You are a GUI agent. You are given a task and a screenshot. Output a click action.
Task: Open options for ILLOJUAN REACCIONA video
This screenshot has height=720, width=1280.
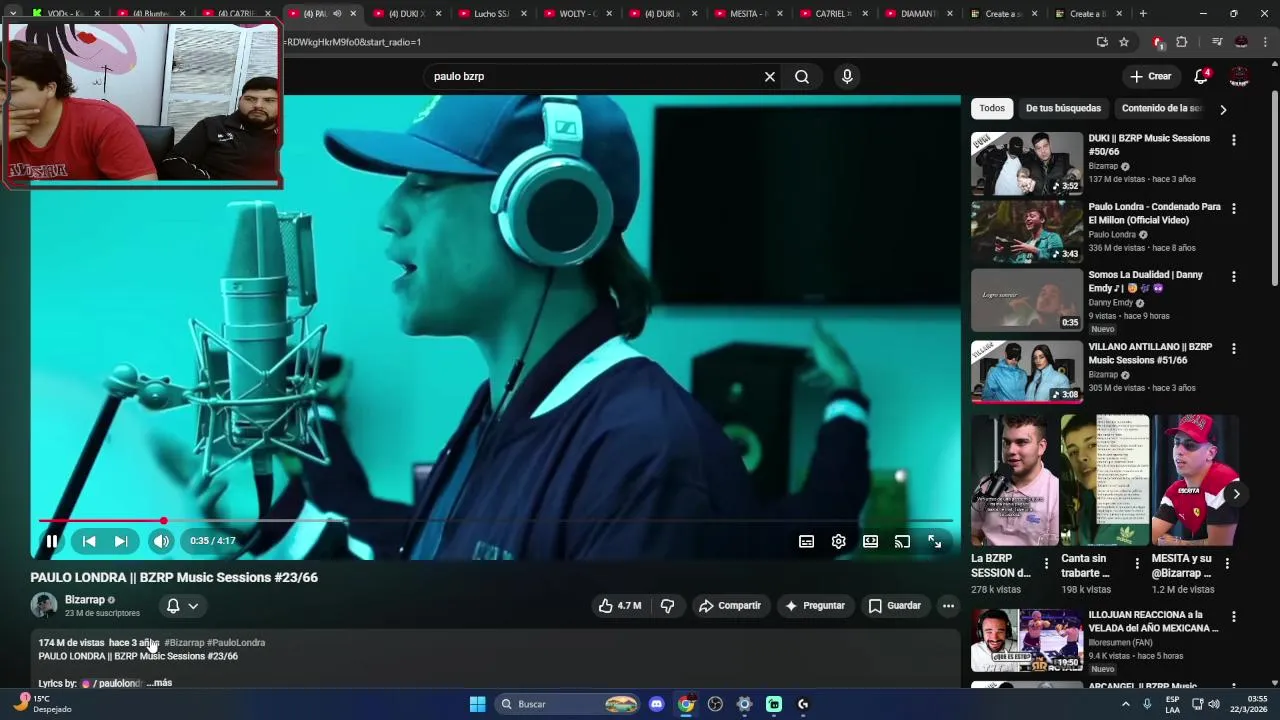coord(1234,617)
